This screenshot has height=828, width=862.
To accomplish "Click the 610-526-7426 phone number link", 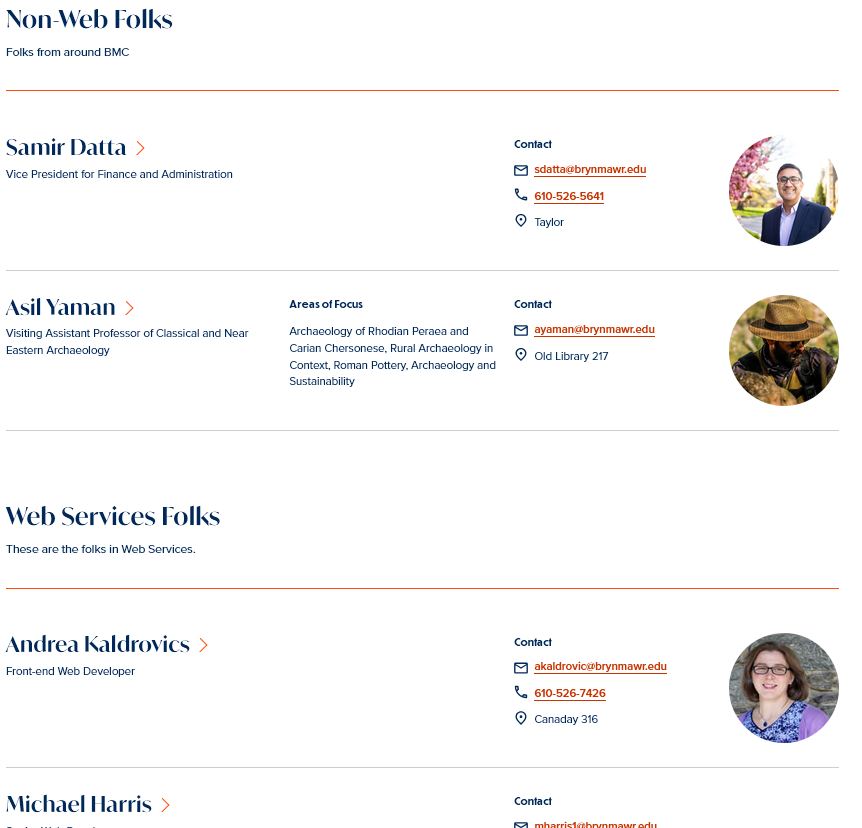I will tap(570, 693).
